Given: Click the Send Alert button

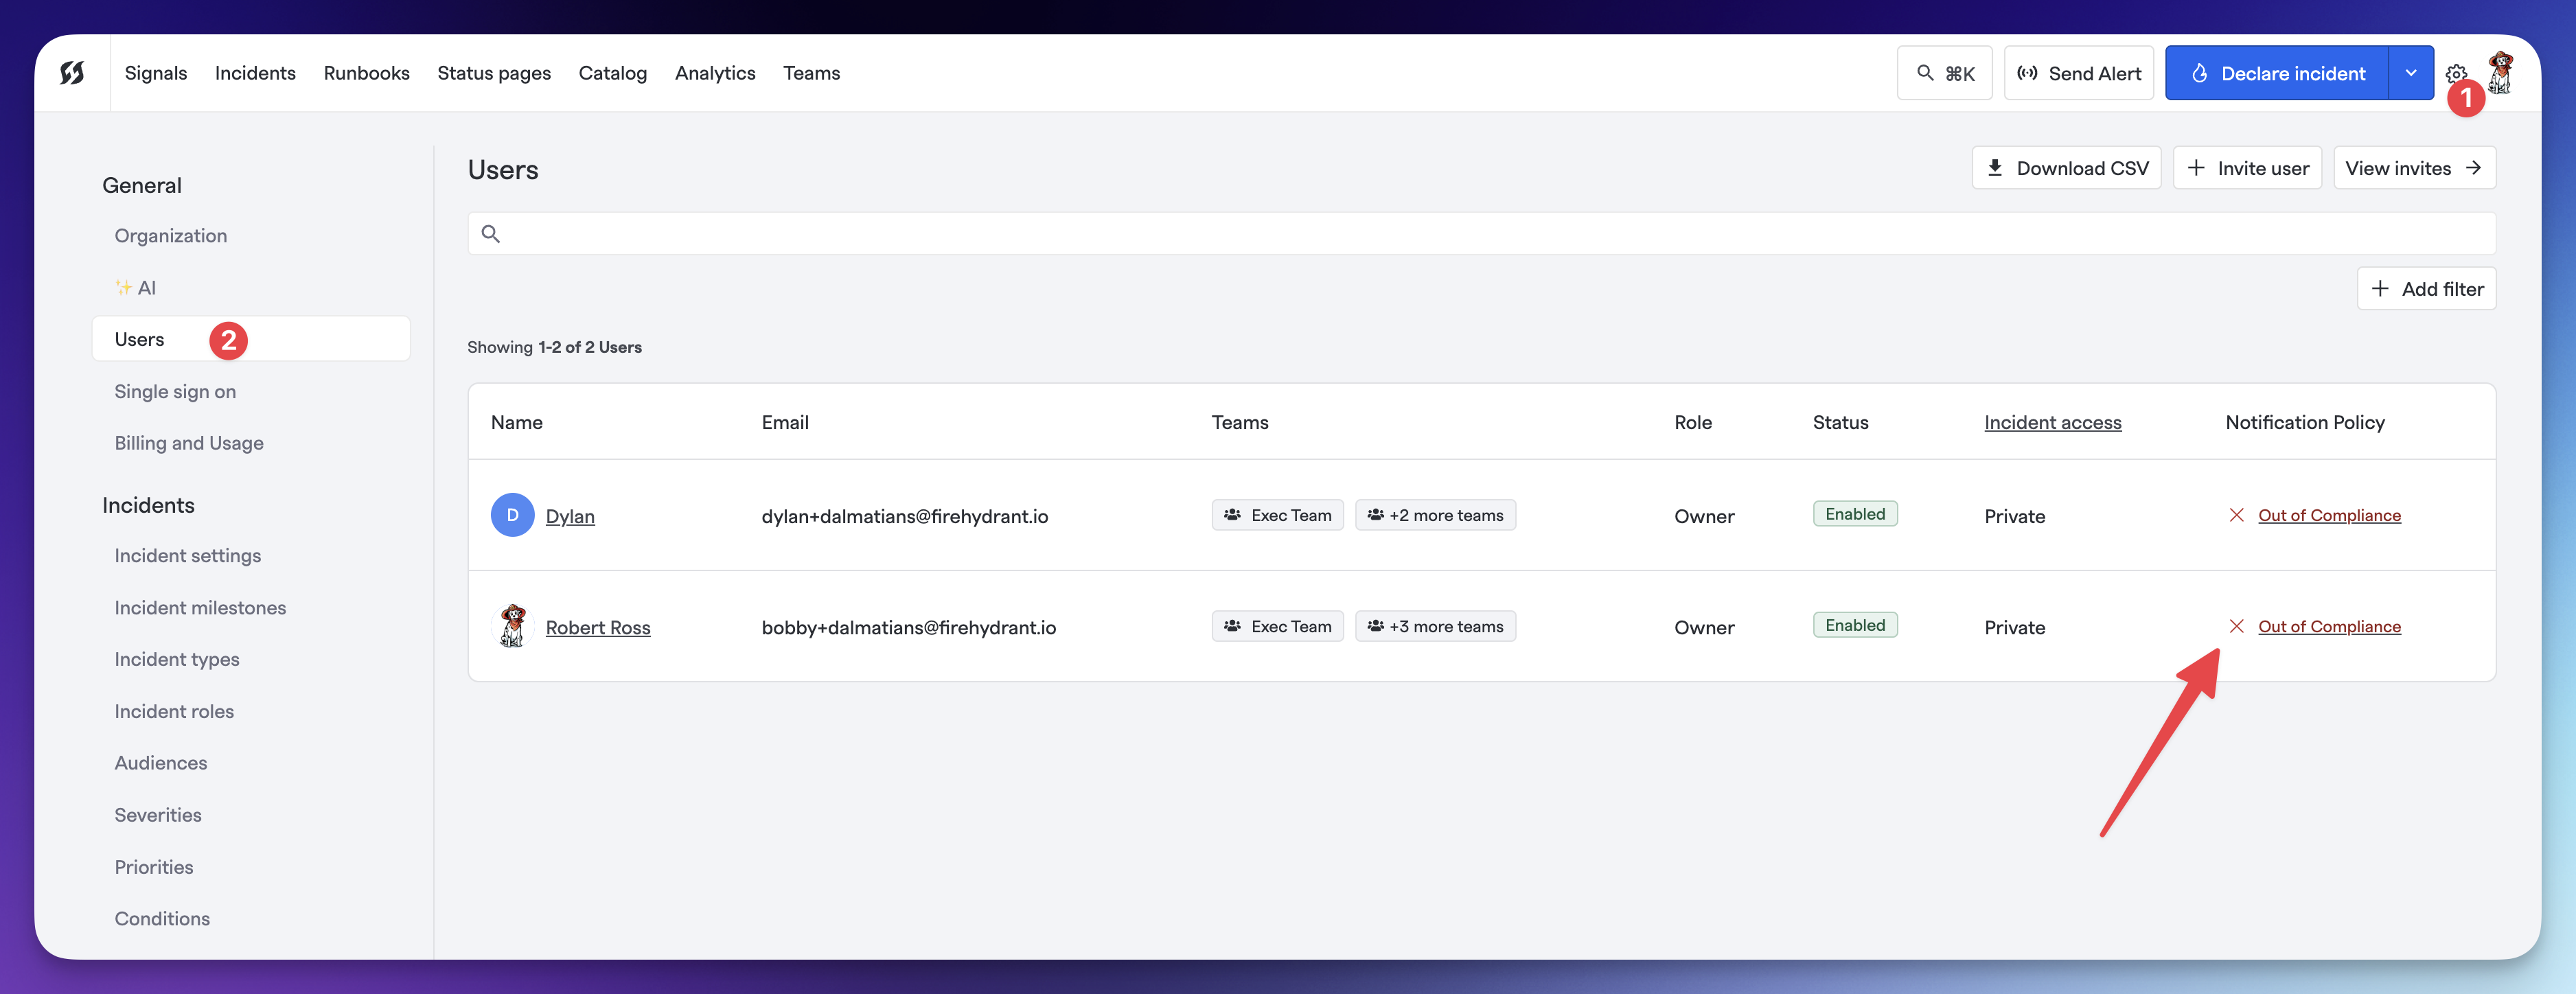Looking at the screenshot, I should [x=2078, y=73].
